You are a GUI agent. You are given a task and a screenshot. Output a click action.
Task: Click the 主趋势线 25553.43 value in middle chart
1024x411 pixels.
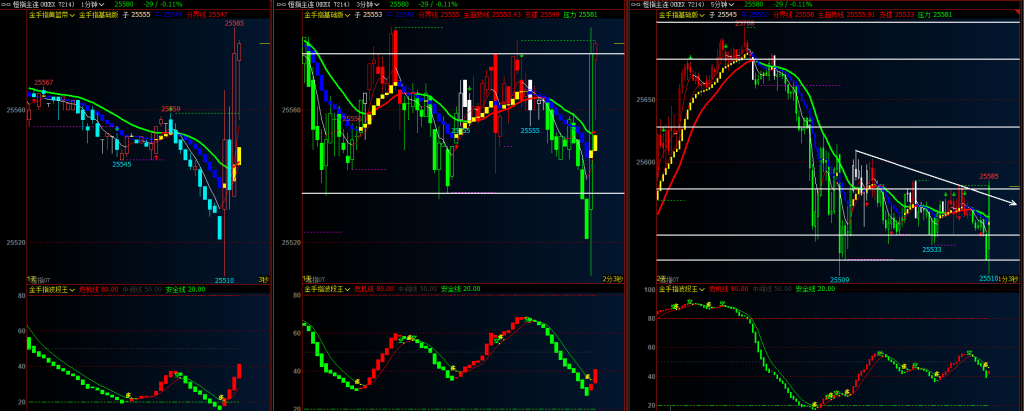click(x=492, y=14)
